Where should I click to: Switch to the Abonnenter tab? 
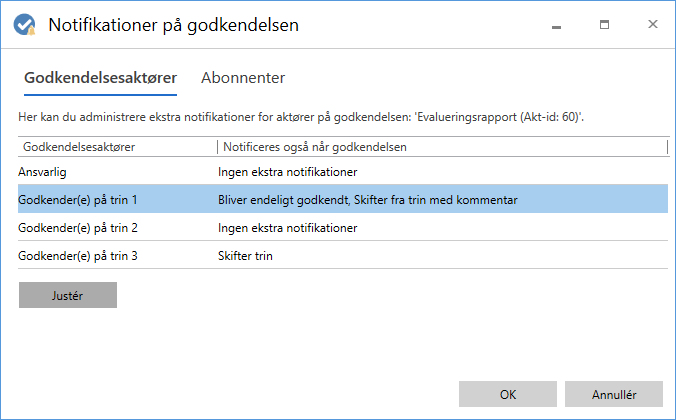pos(243,77)
